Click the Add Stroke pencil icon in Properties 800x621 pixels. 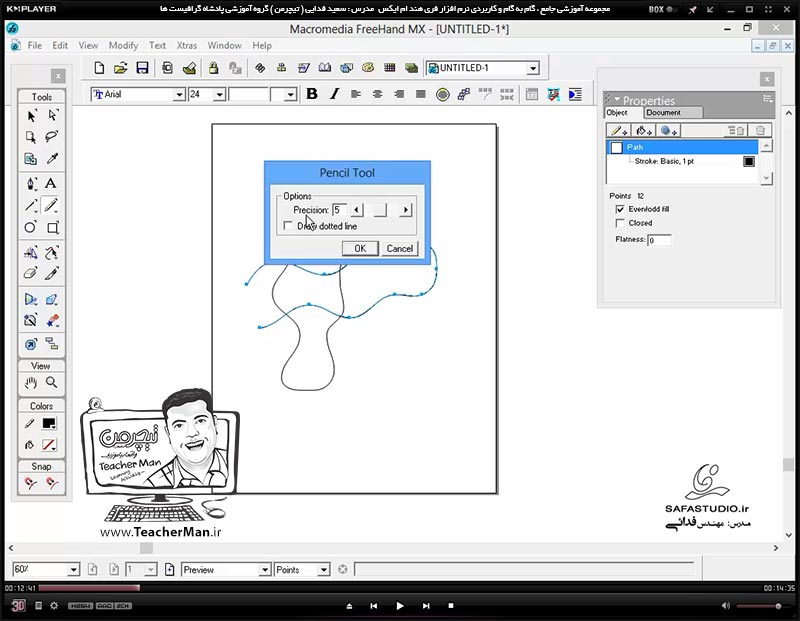(619, 131)
